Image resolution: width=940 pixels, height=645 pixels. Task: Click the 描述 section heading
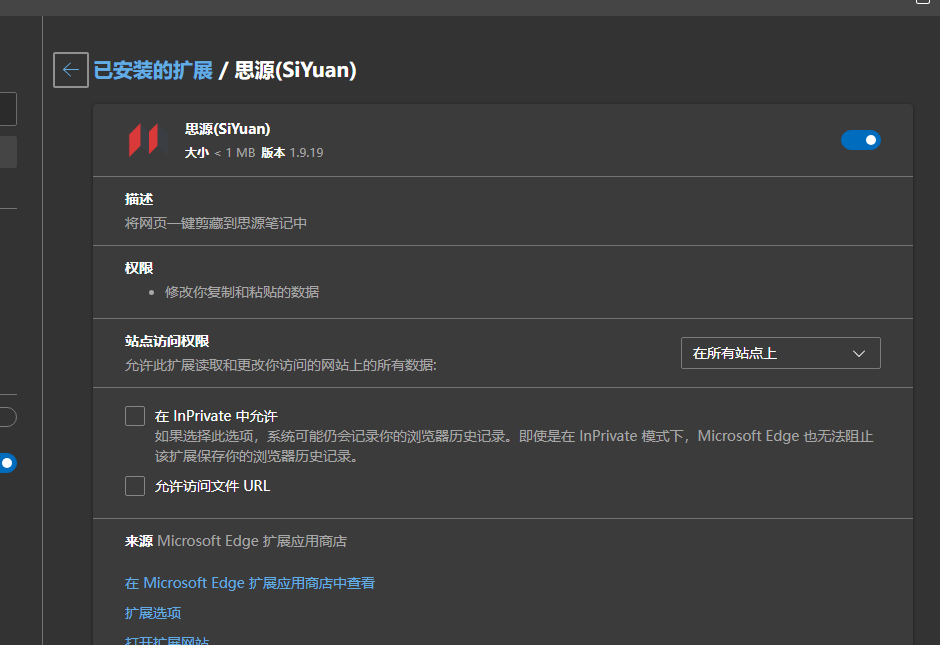coord(138,199)
